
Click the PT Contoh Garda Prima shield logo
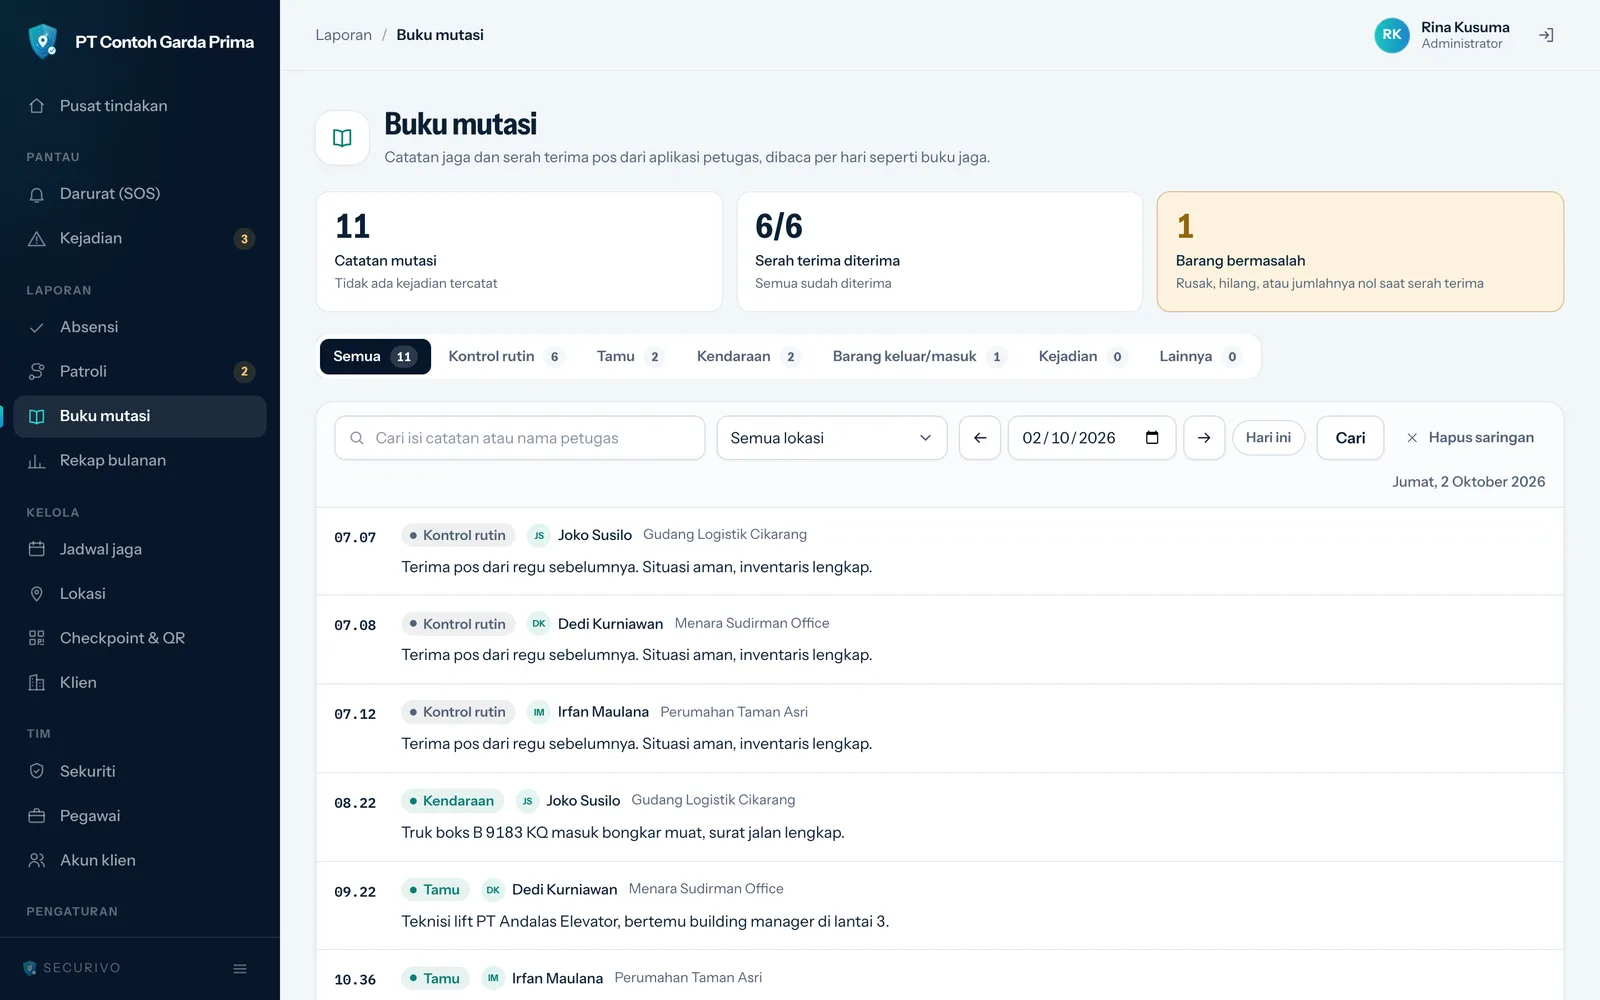tap(43, 41)
